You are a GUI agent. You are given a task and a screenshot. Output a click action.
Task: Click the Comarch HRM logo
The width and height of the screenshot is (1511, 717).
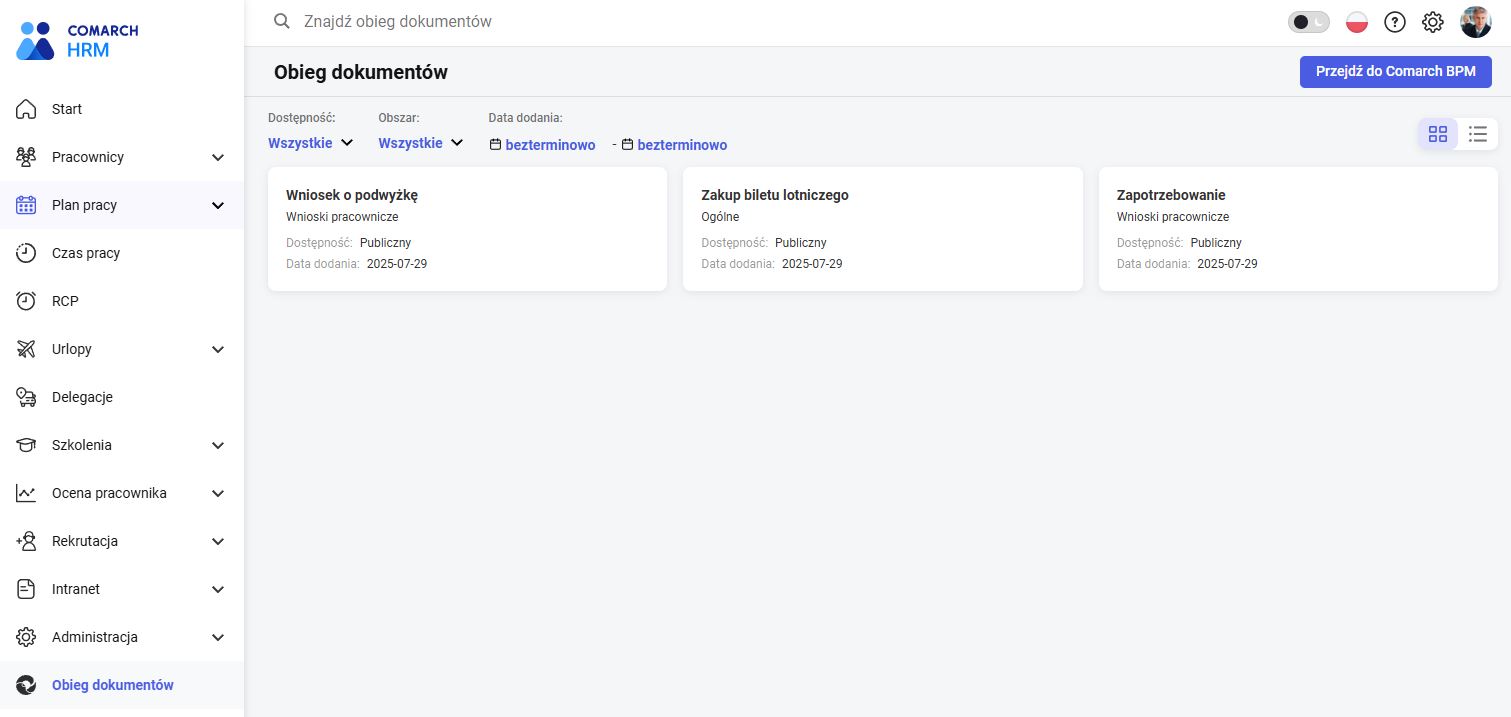[78, 40]
